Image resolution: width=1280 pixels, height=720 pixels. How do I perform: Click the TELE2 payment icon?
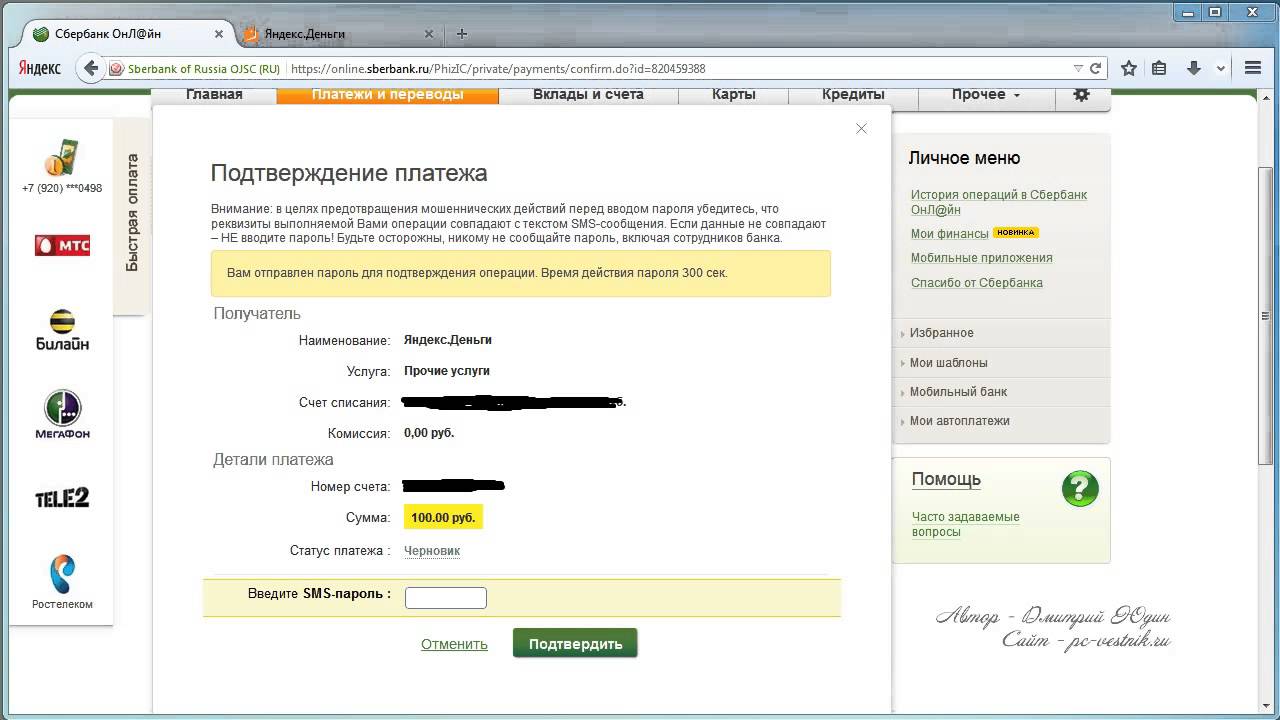(62, 498)
